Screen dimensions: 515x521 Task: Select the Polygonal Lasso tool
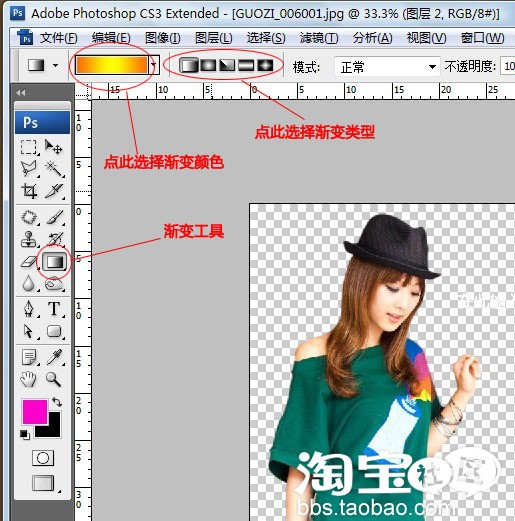[x=29, y=168]
